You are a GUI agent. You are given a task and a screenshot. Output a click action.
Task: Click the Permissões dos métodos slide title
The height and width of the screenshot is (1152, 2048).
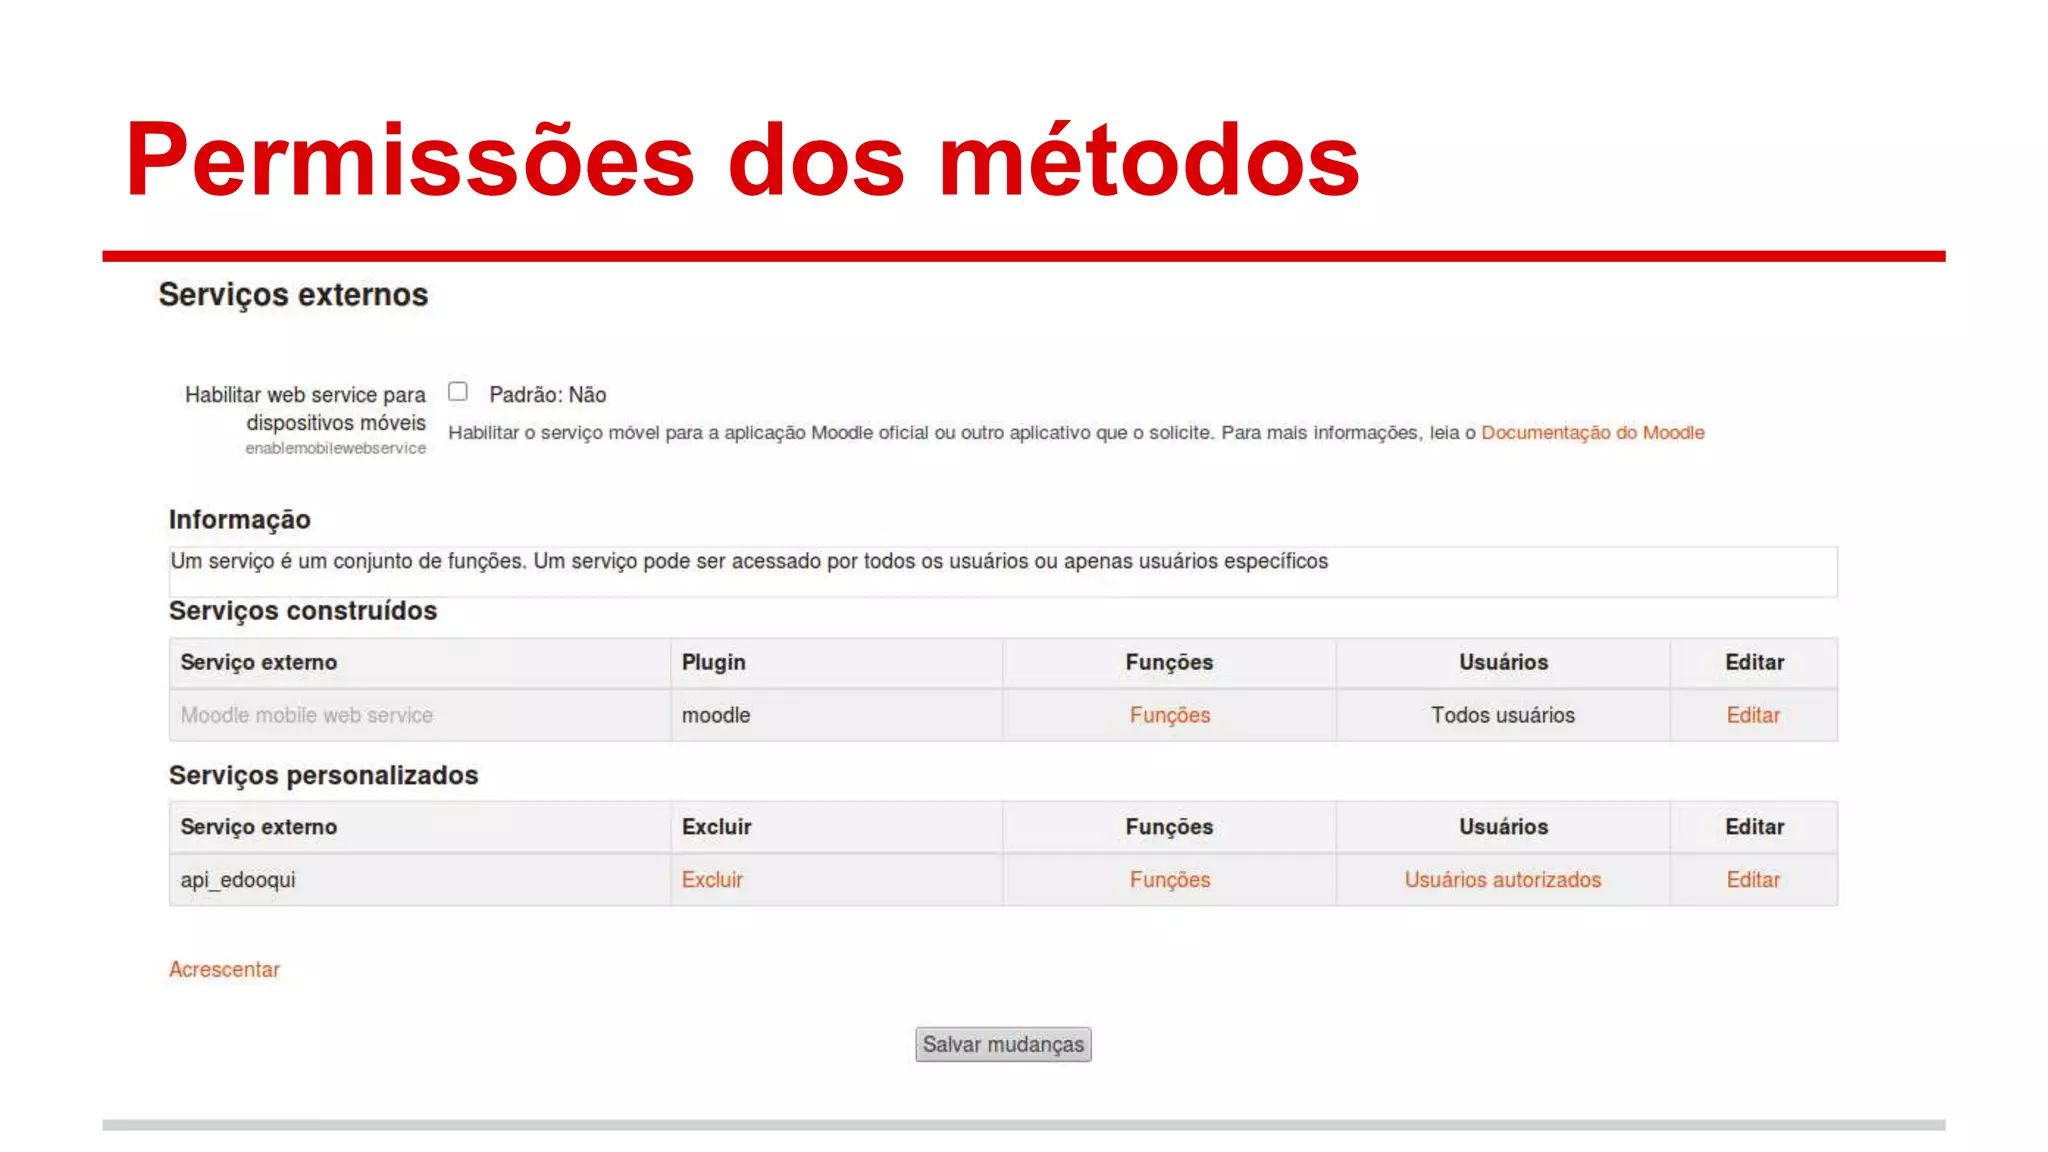coord(742,160)
